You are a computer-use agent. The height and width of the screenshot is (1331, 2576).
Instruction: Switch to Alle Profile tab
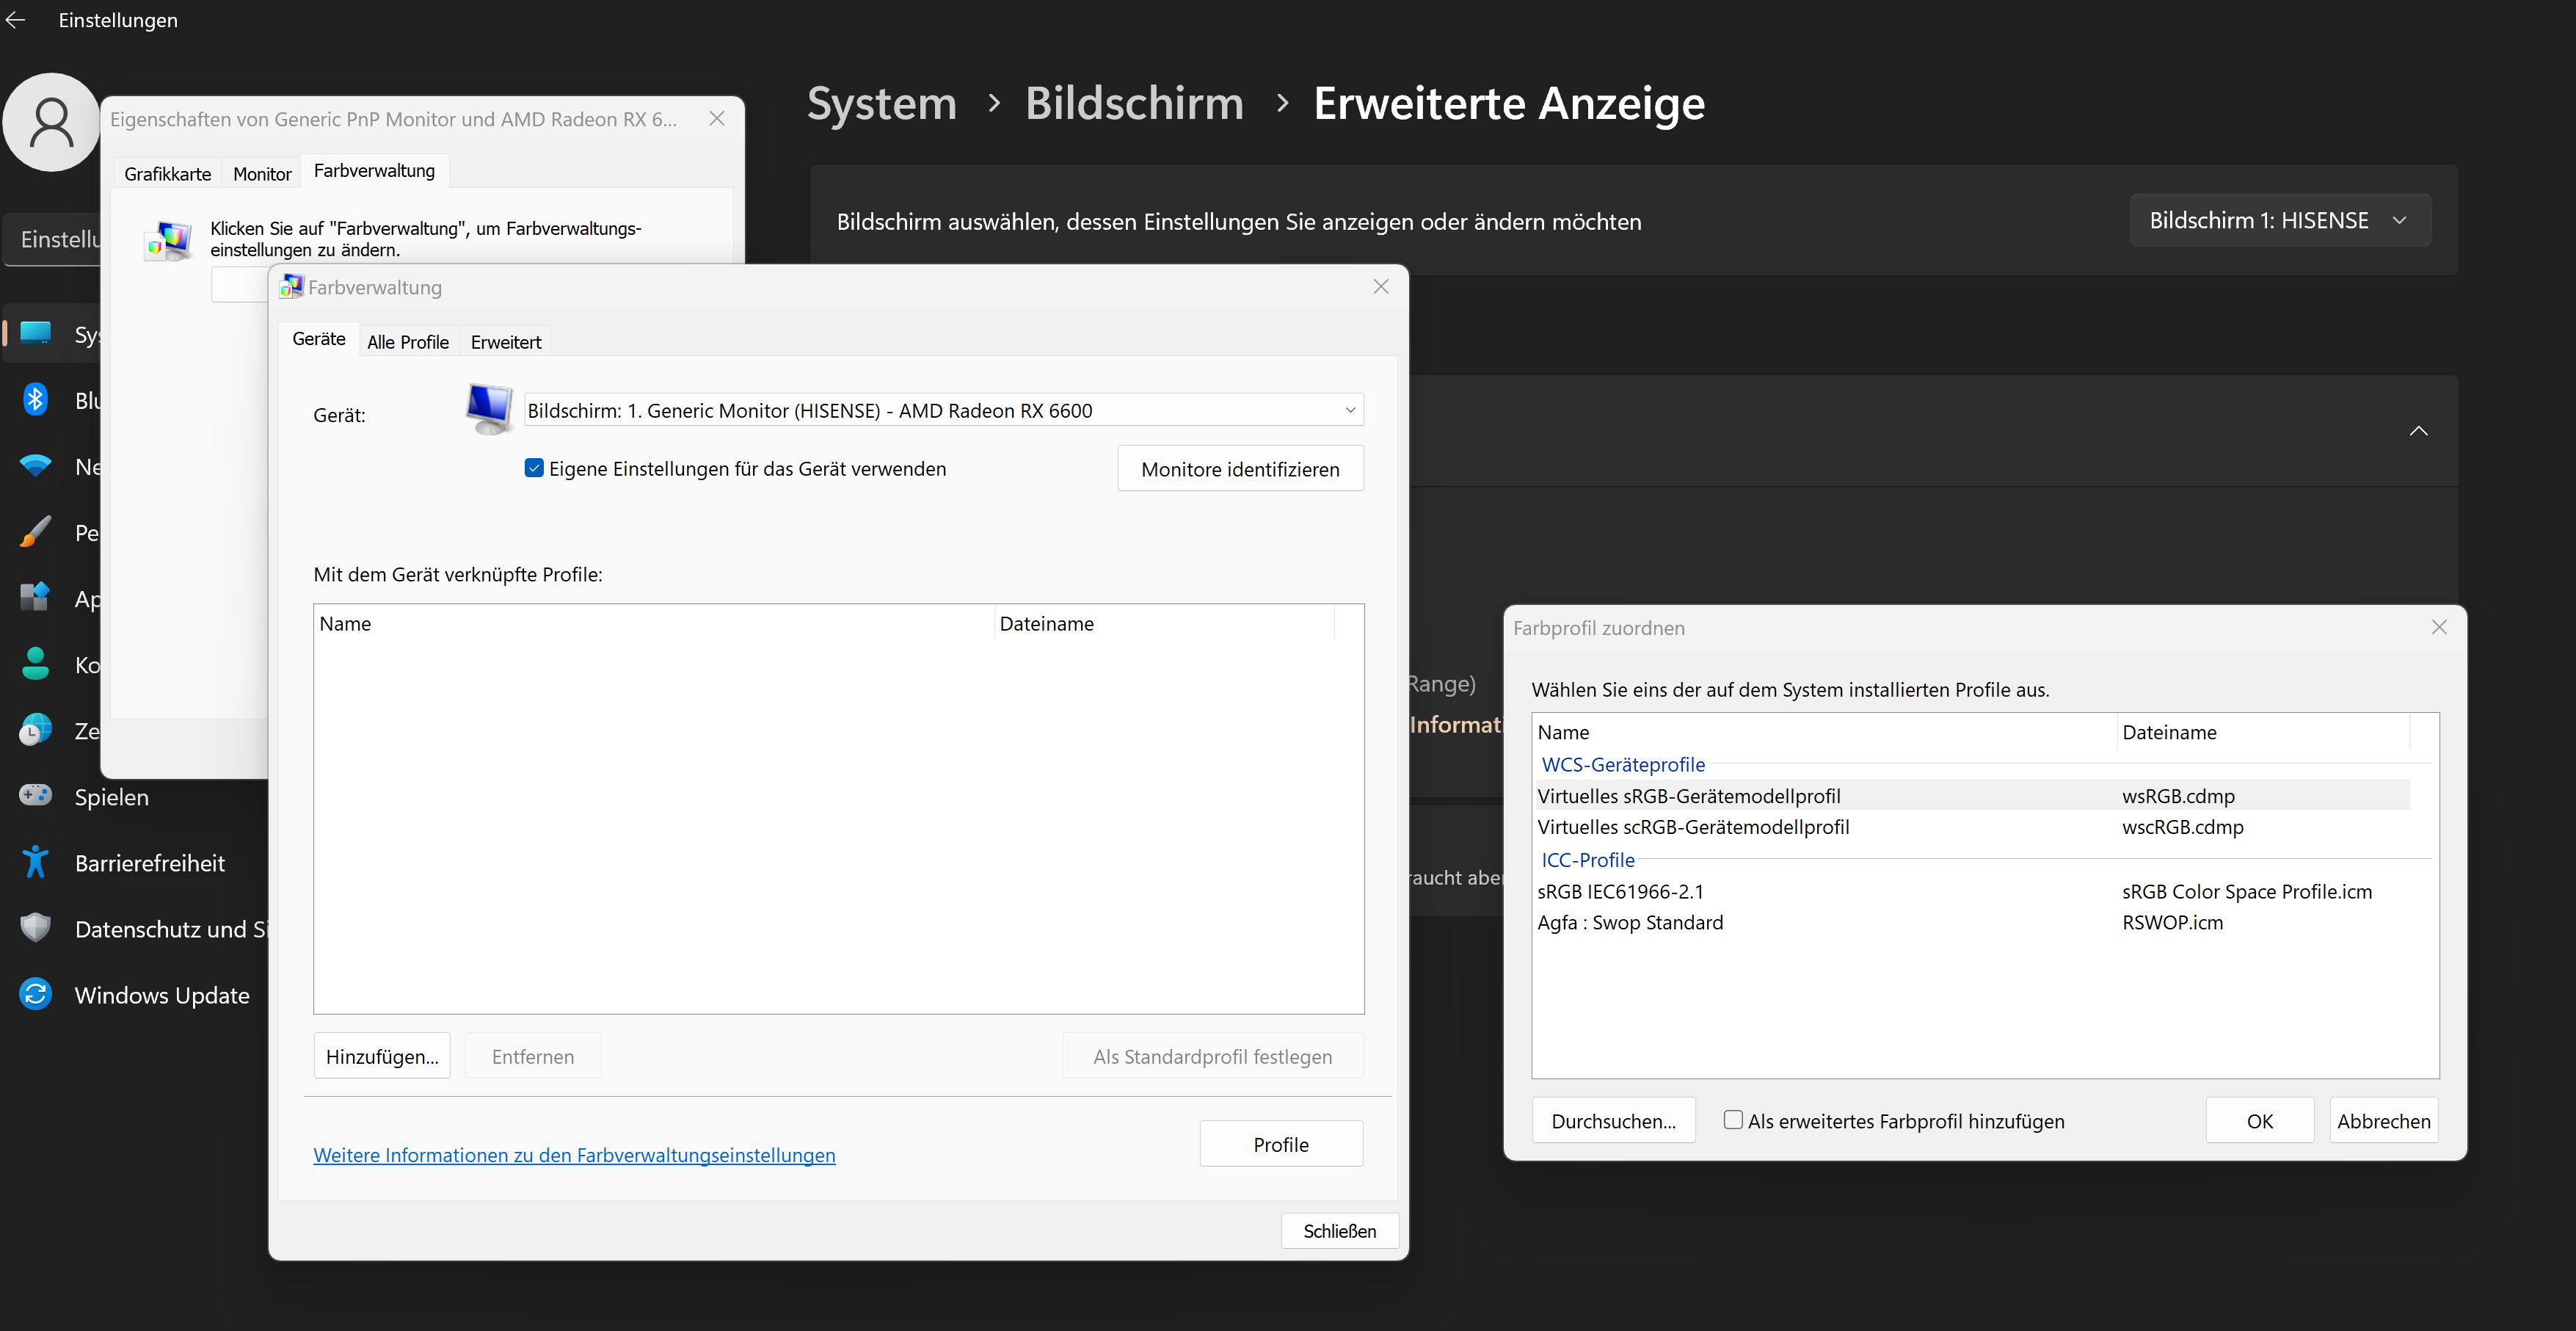408,342
